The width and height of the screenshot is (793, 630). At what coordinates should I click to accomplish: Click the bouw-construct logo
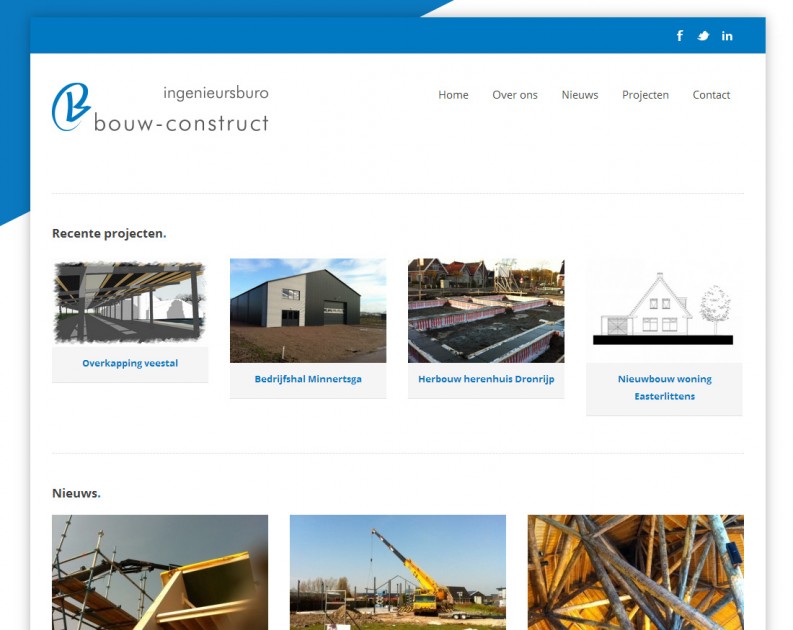160,108
